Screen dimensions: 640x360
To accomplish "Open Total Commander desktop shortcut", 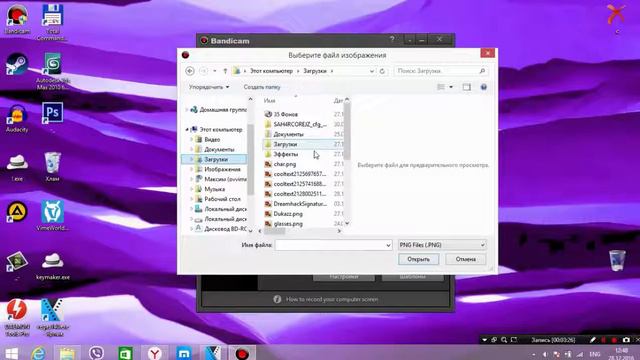I will pyautogui.click(x=52, y=22).
